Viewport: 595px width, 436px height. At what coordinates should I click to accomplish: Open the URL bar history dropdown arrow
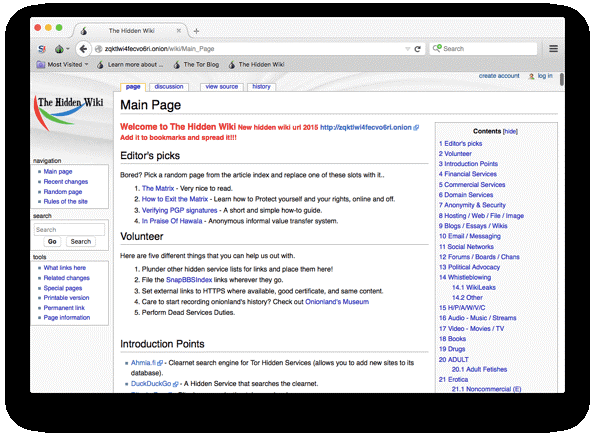pos(407,49)
